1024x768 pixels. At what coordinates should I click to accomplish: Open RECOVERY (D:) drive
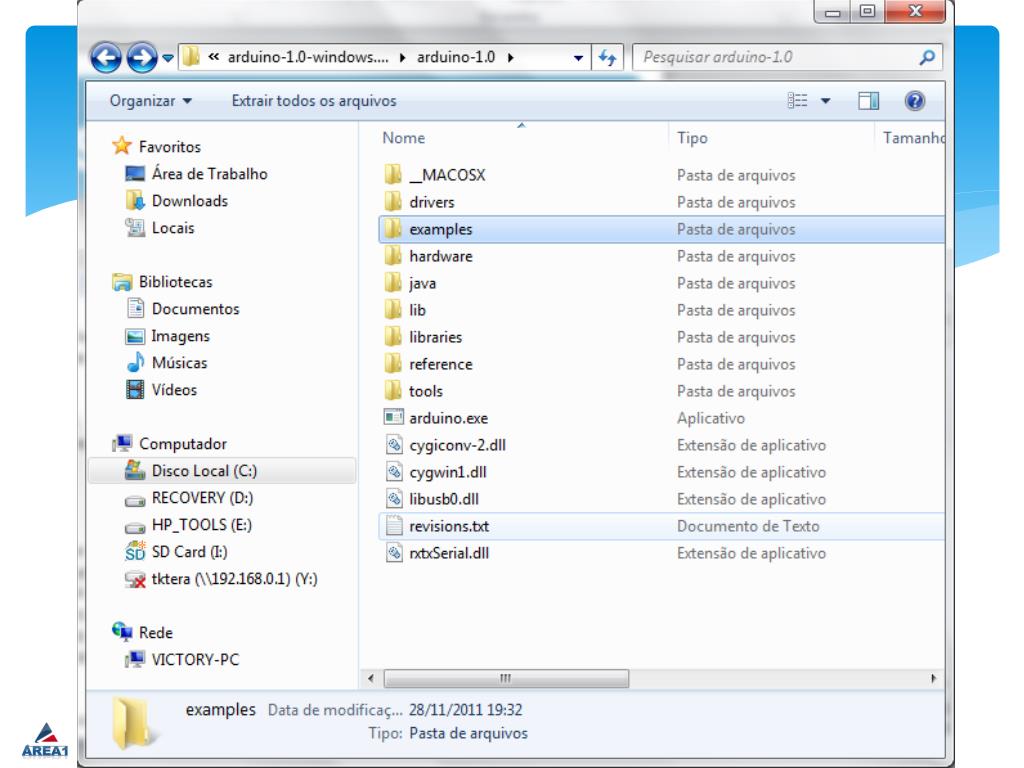pos(202,498)
